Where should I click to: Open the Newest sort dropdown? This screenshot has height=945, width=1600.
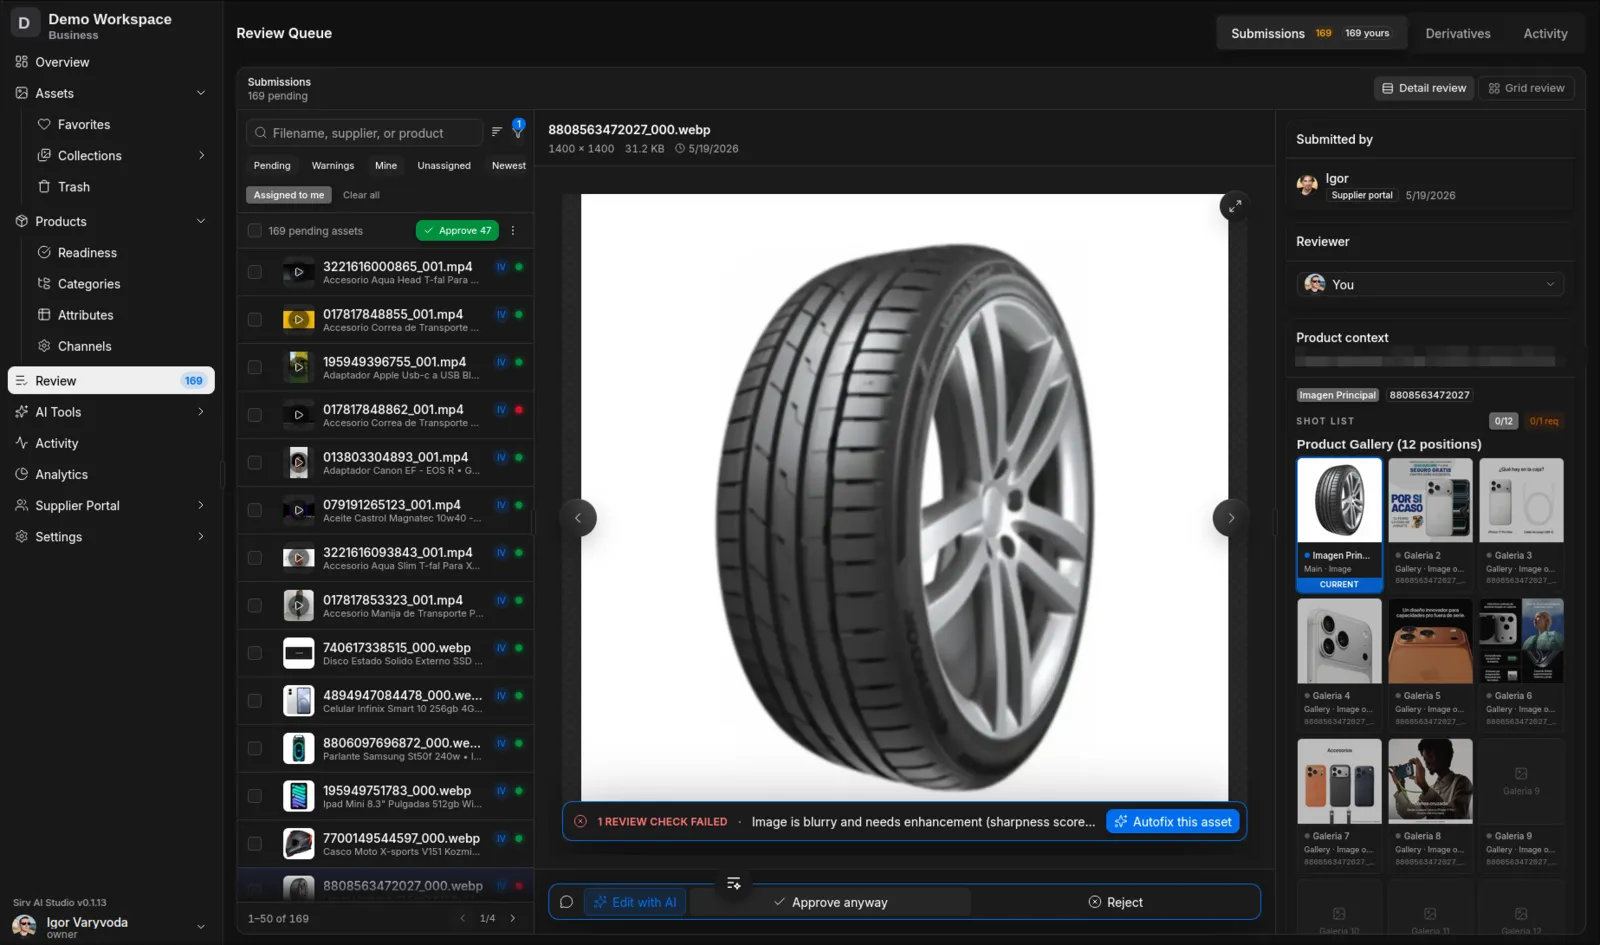[x=508, y=166]
